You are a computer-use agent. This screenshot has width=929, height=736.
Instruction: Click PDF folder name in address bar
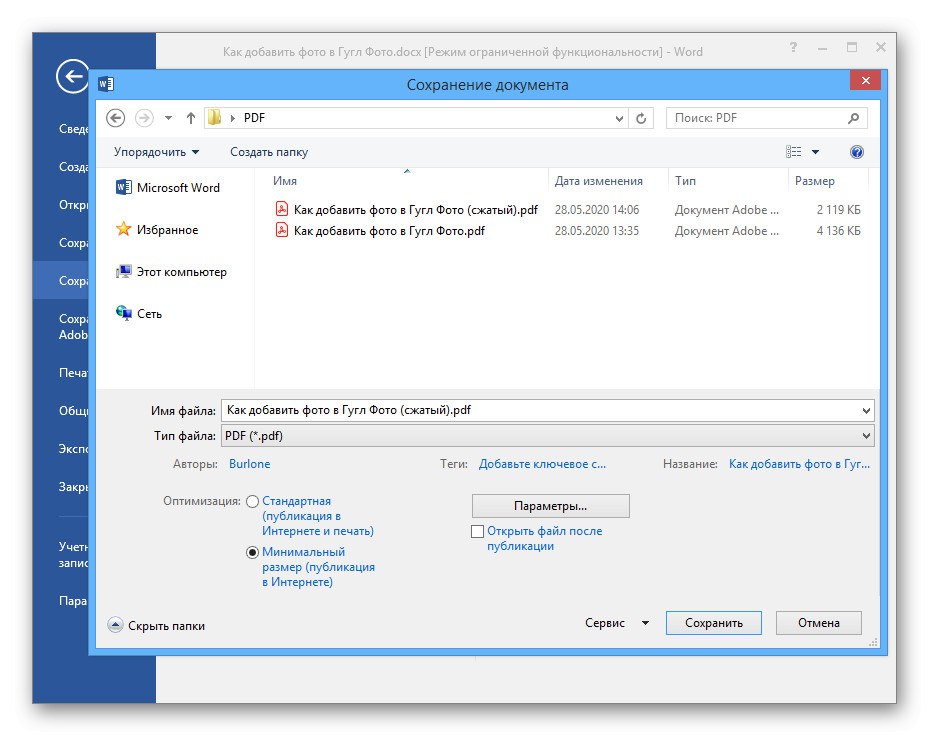tap(254, 118)
